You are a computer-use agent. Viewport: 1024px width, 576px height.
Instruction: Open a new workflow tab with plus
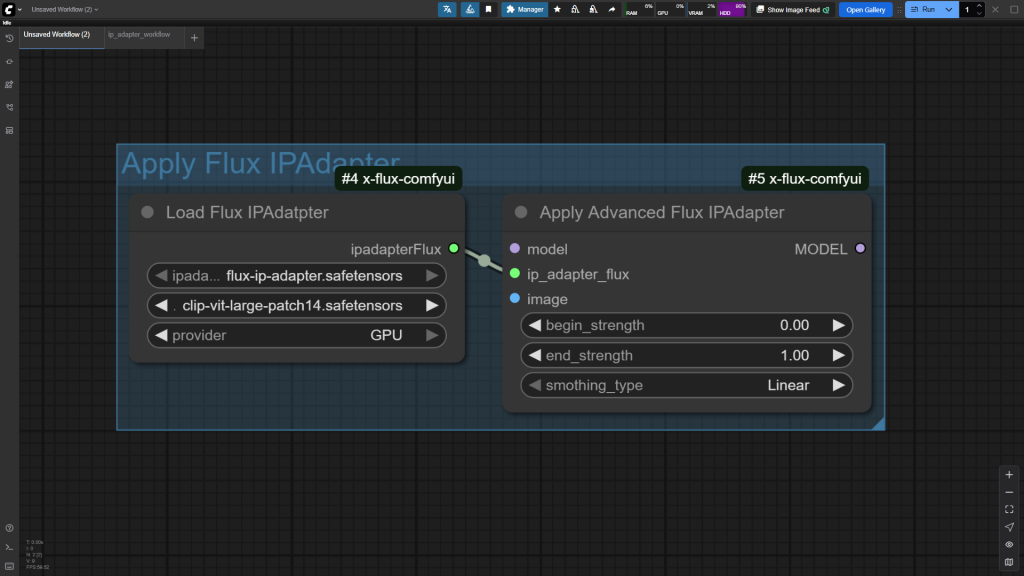point(194,38)
